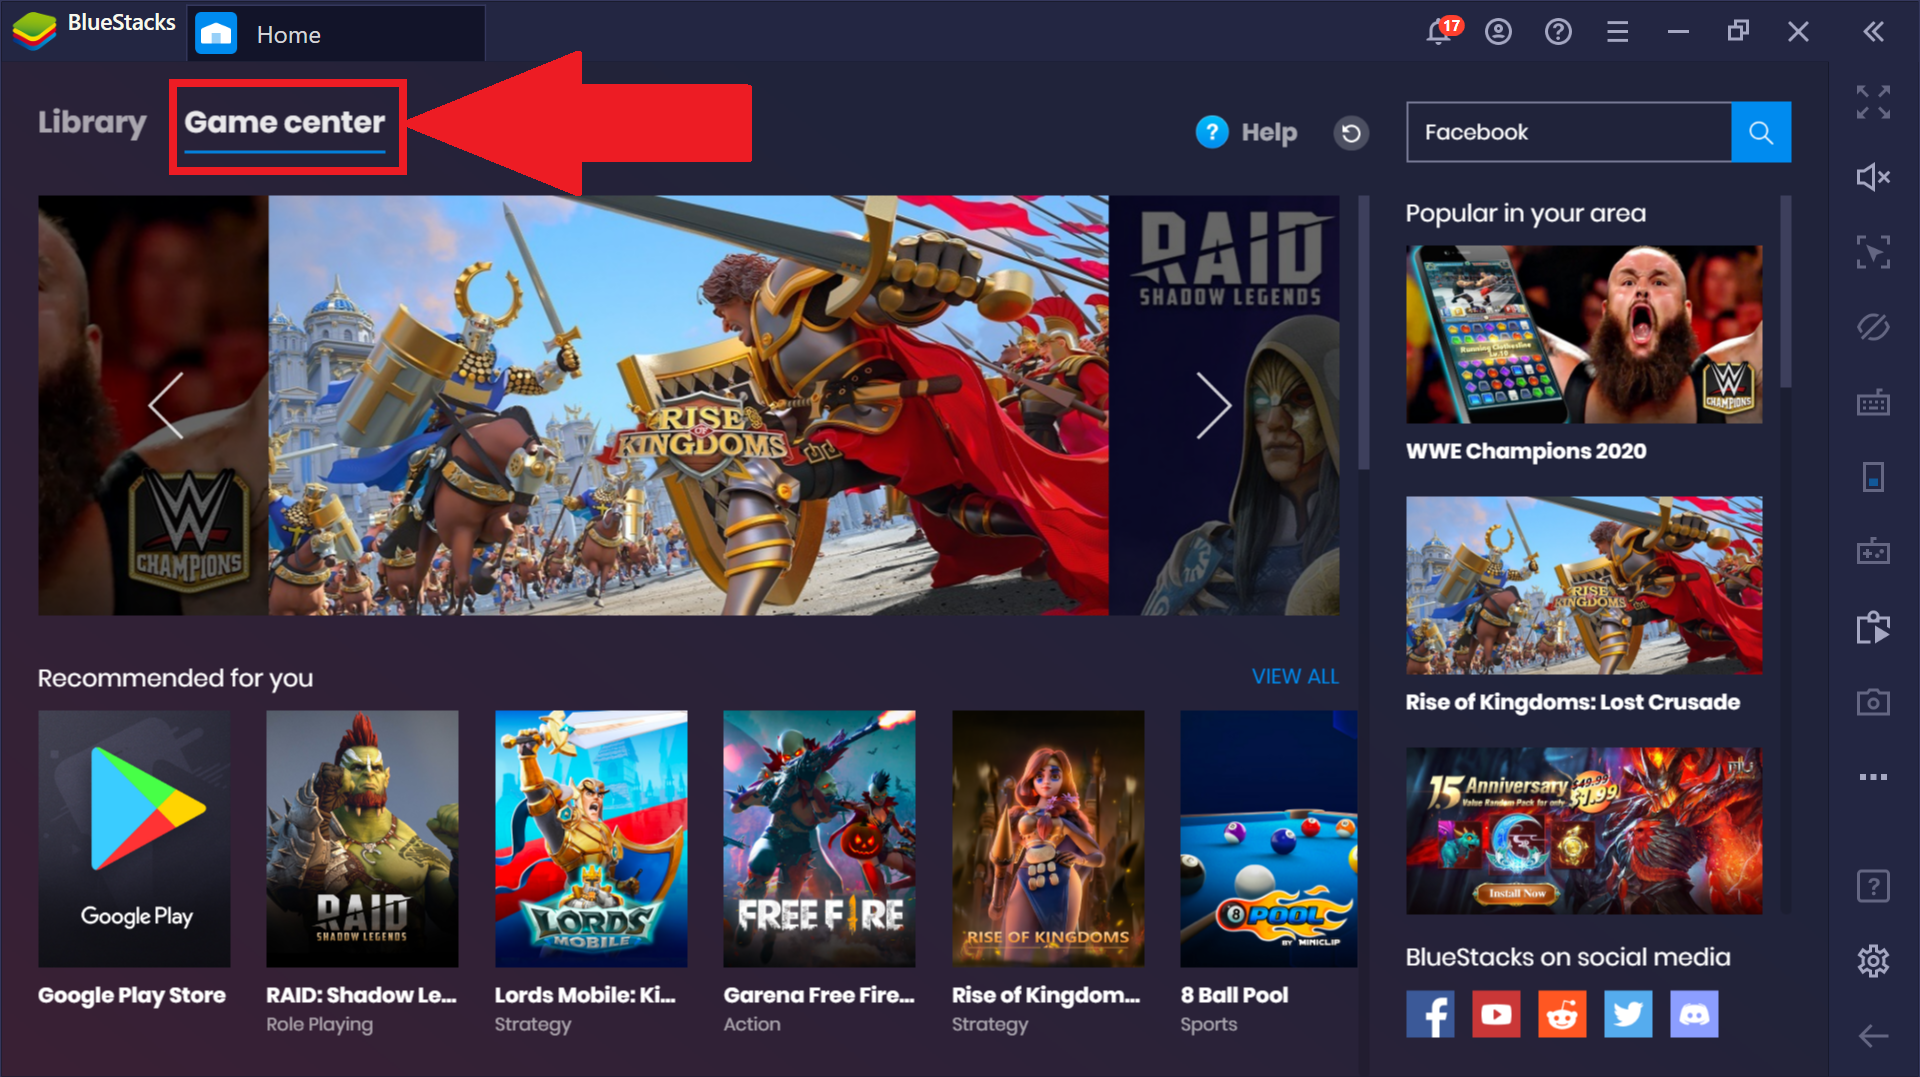Click the Help link
Image resolution: width=1920 pixels, height=1077 pixels.
(x=1247, y=132)
